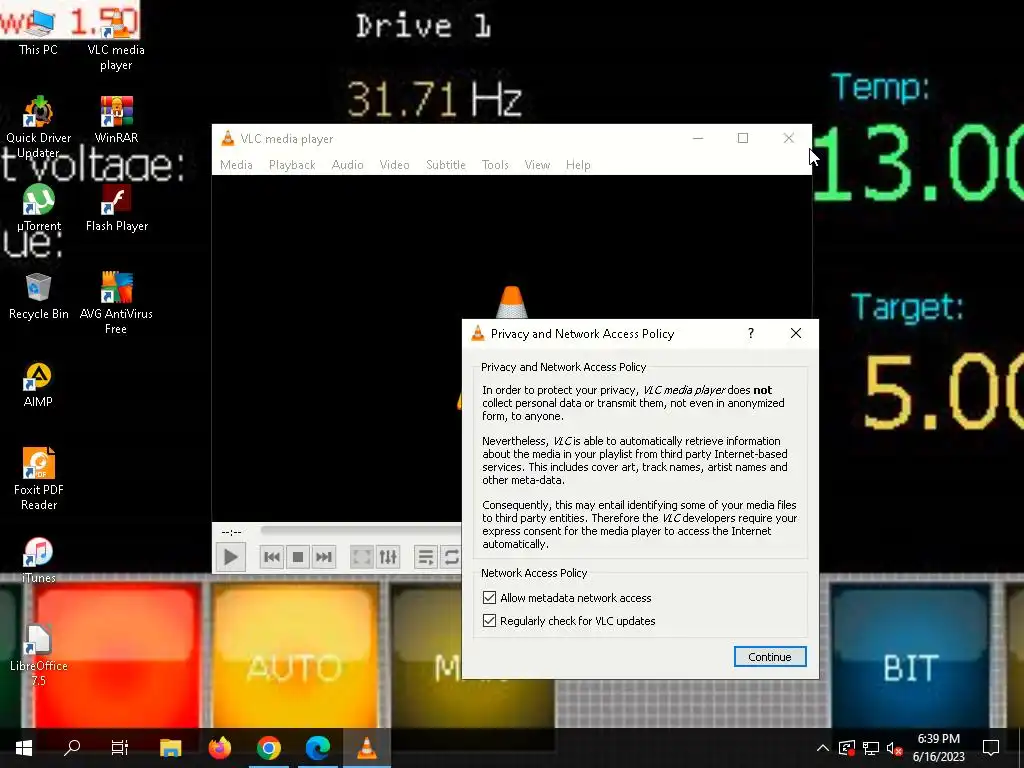Skip to next media in VLC

pyautogui.click(x=324, y=557)
